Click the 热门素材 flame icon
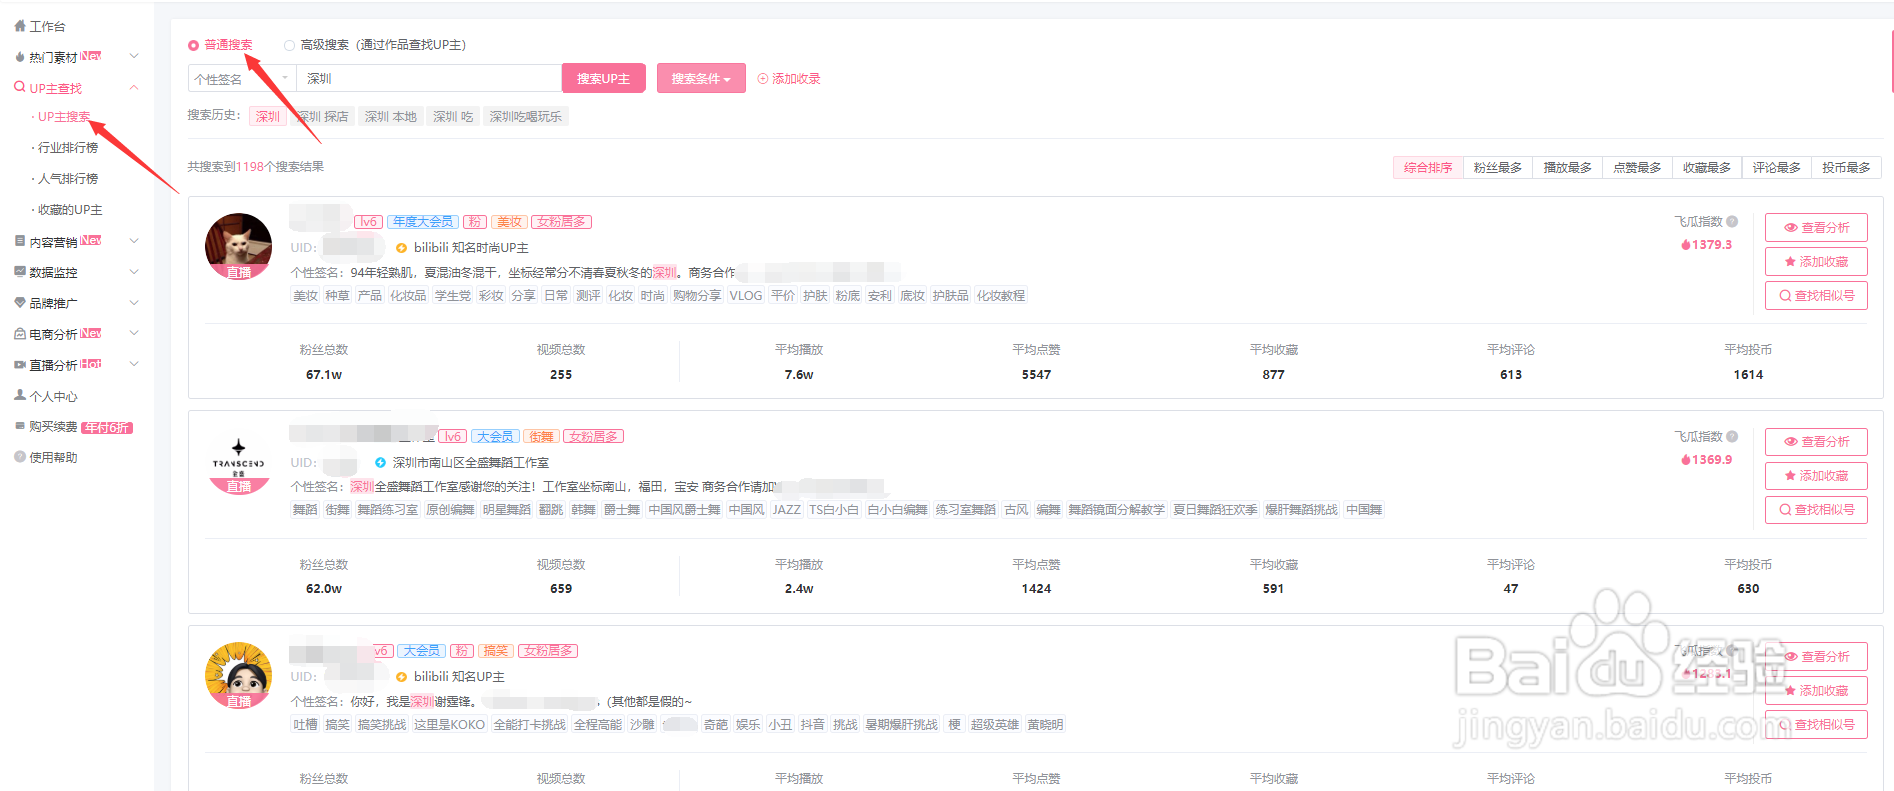The width and height of the screenshot is (1894, 791). (20, 57)
